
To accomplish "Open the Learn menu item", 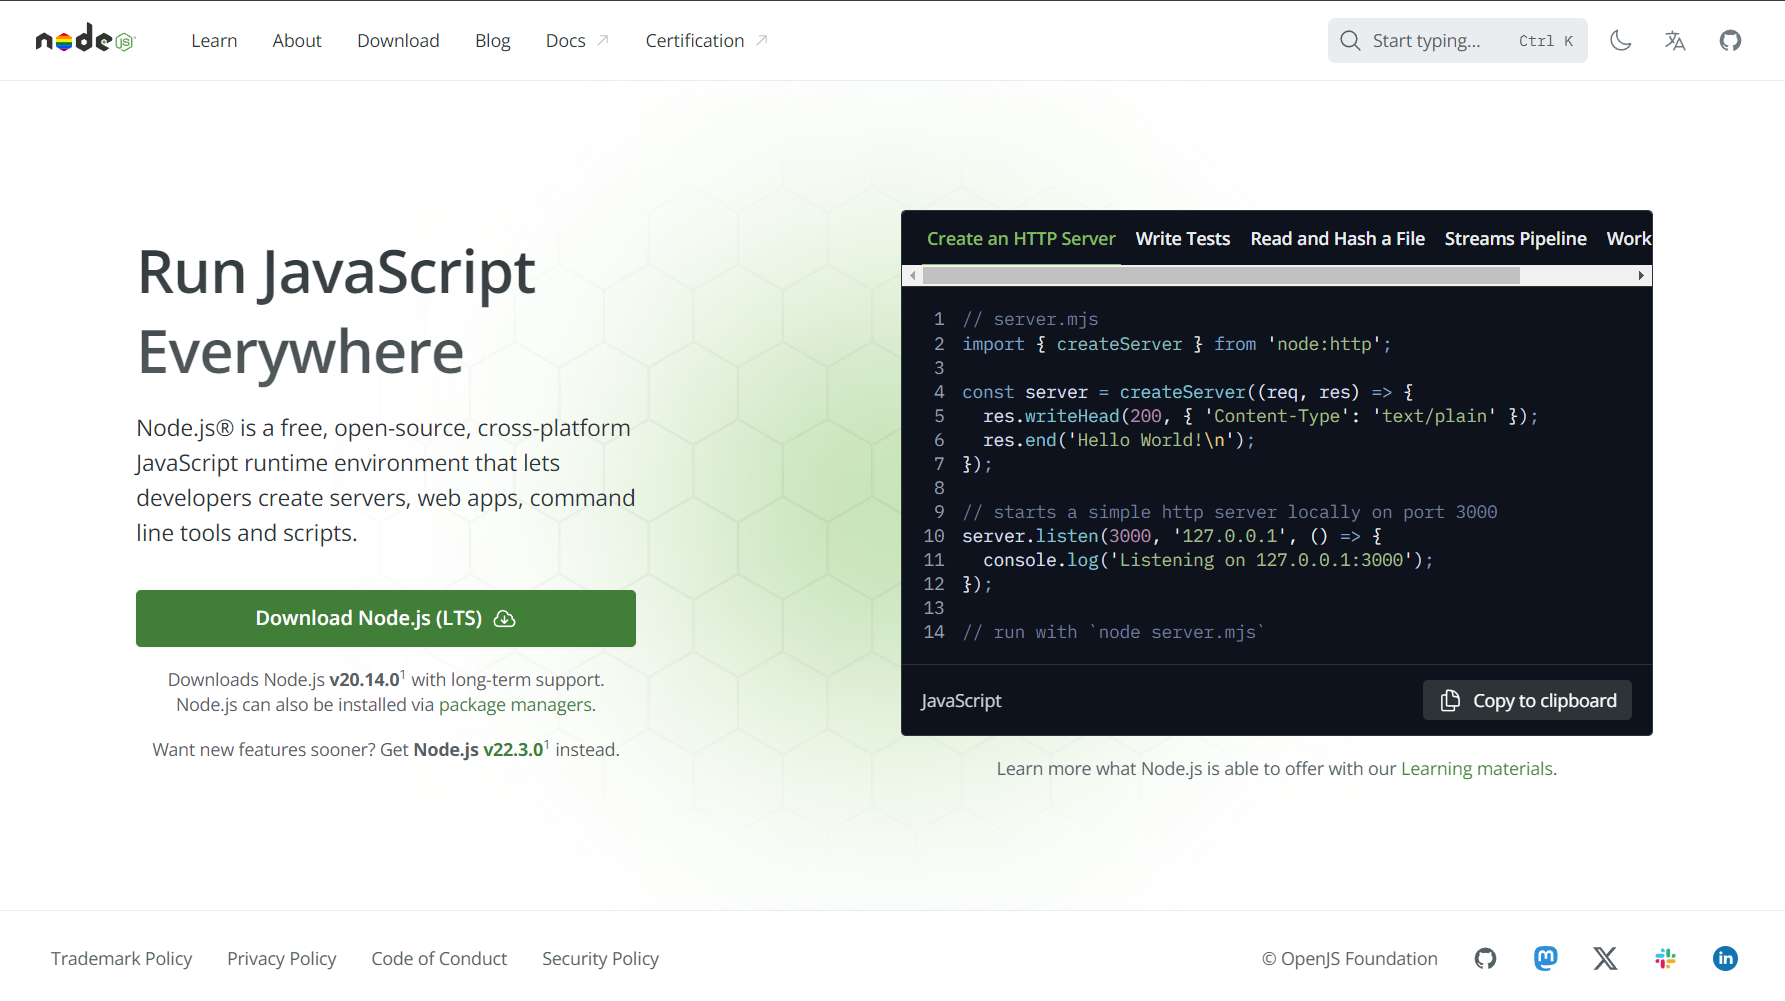I will [214, 40].
